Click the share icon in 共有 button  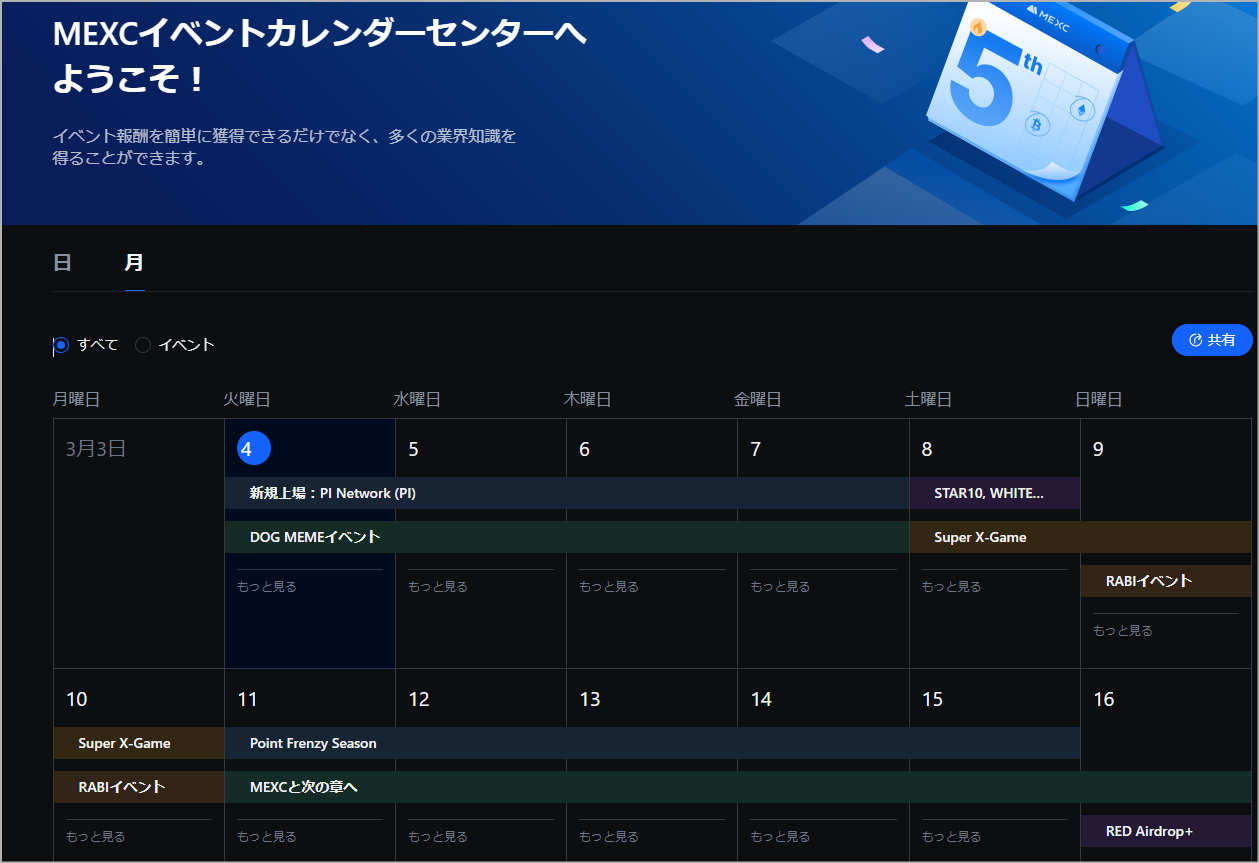pyautogui.click(x=1194, y=340)
